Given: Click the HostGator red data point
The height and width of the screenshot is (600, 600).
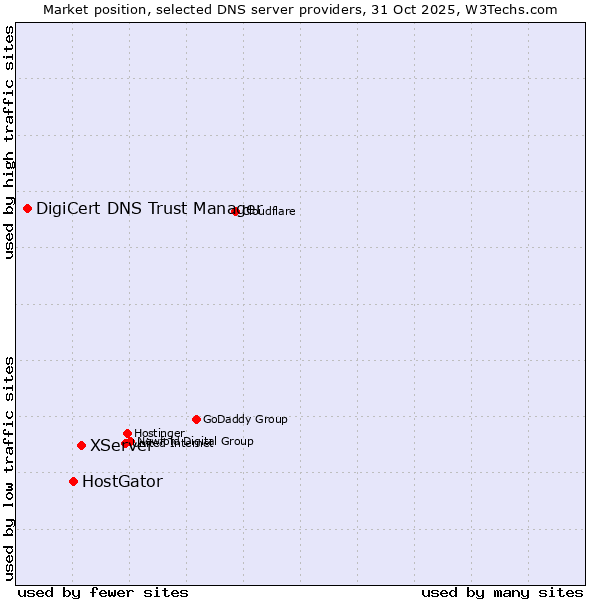Looking at the screenshot, I should [73, 481].
